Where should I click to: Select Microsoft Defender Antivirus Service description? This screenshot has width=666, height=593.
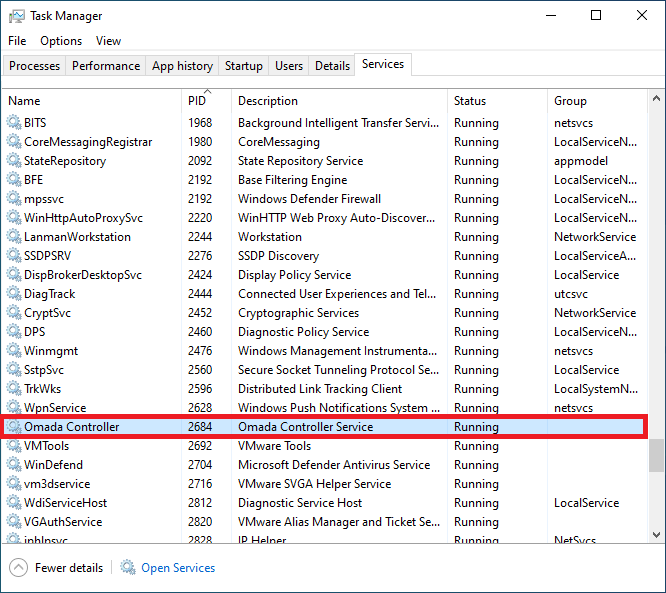[334, 465]
